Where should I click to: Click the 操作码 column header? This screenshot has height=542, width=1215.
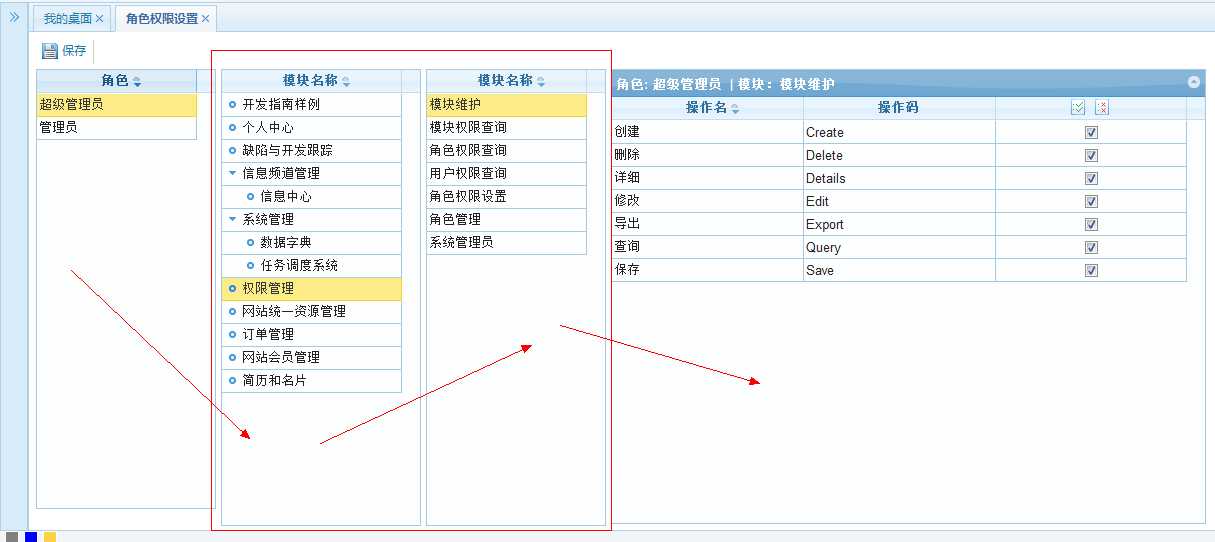[899, 108]
